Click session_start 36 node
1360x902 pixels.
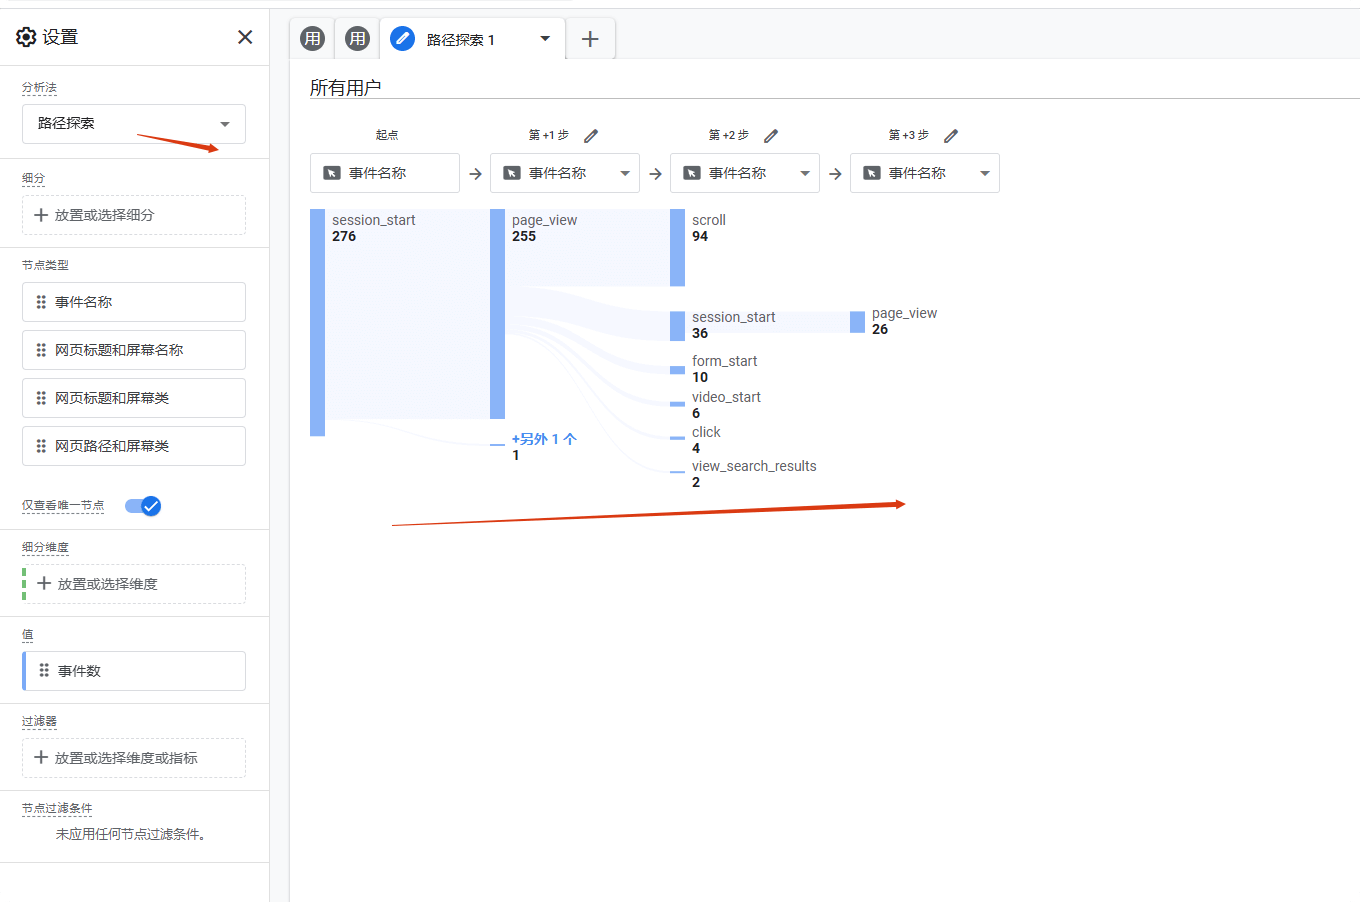(x=678, y=326)
